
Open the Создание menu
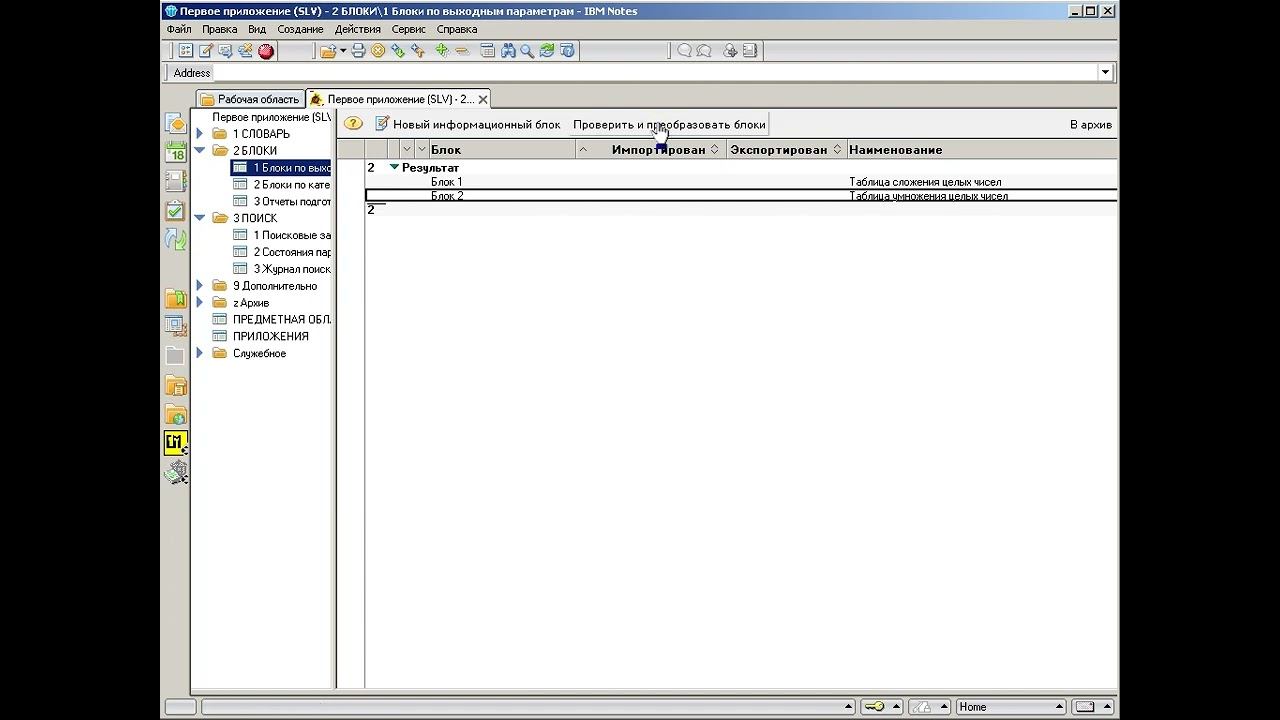[x=300, y=29]
